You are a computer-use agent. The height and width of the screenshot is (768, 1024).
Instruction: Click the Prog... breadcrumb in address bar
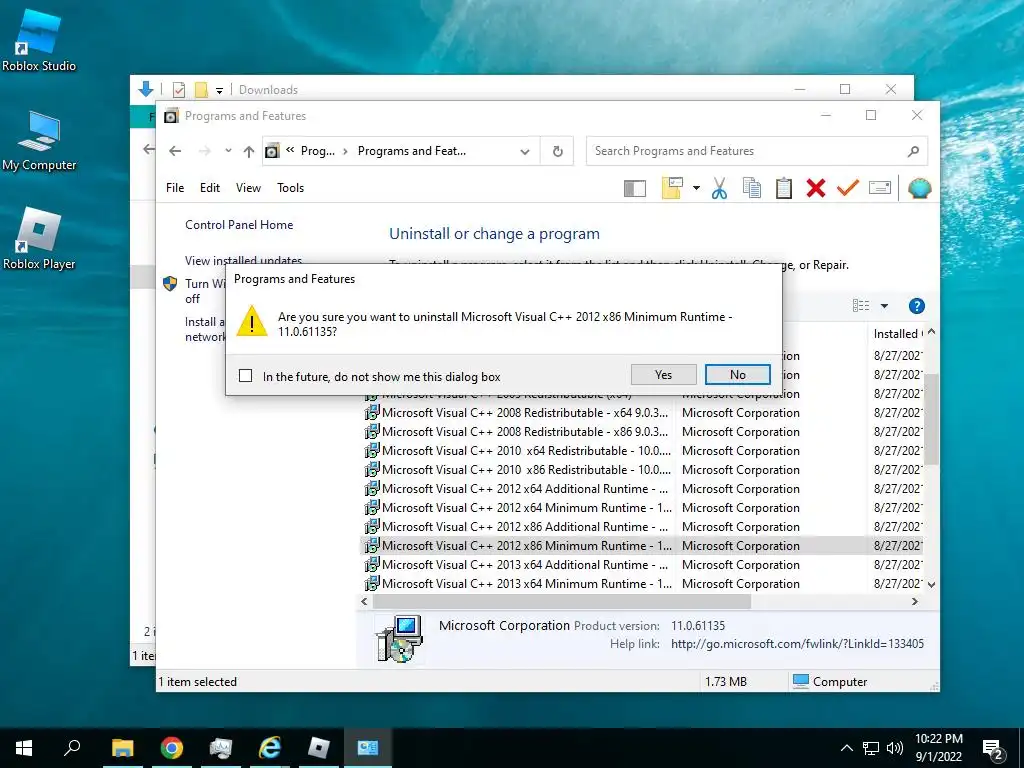click(x=317, y=151)
